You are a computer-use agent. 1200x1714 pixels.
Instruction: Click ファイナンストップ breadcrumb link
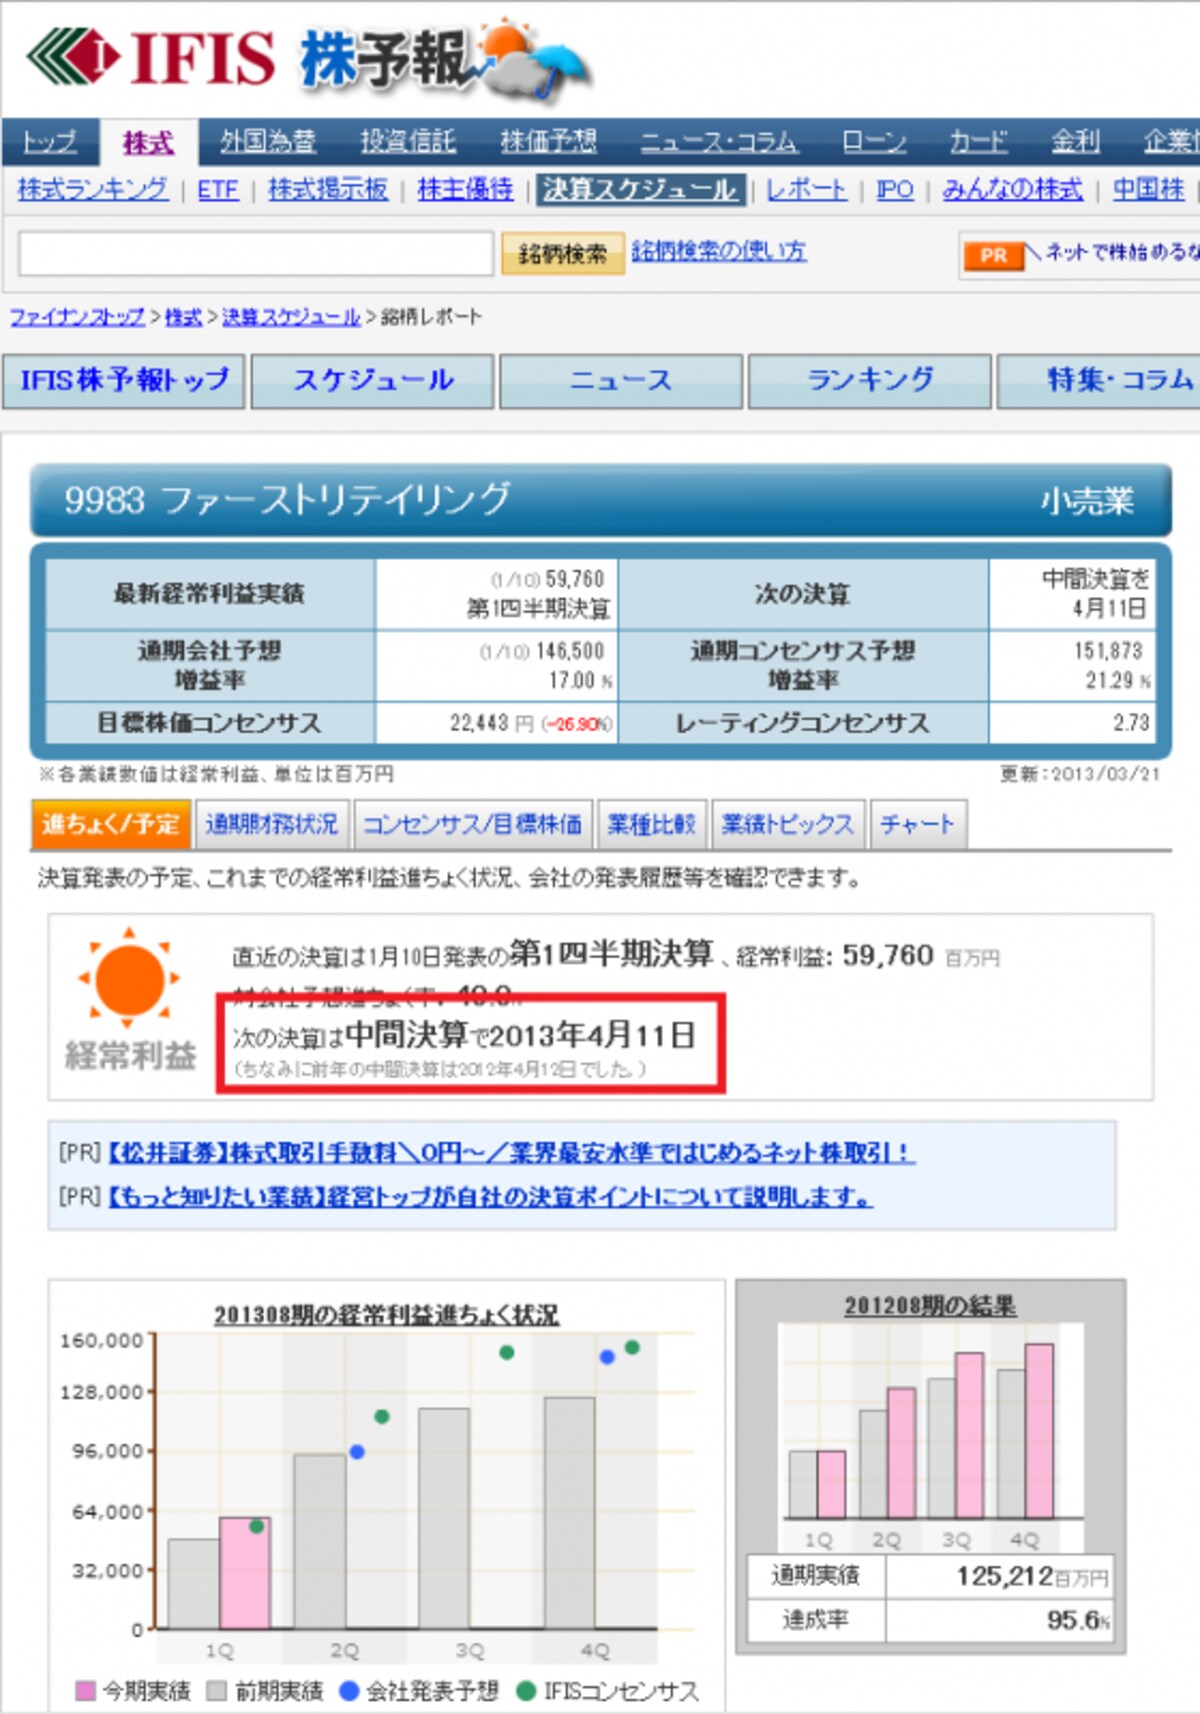(x=77, y=317)
